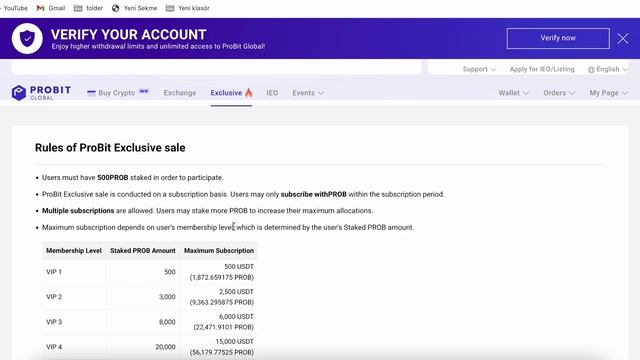Click the Buy Crypto card icon

click(x=91, y=93)
